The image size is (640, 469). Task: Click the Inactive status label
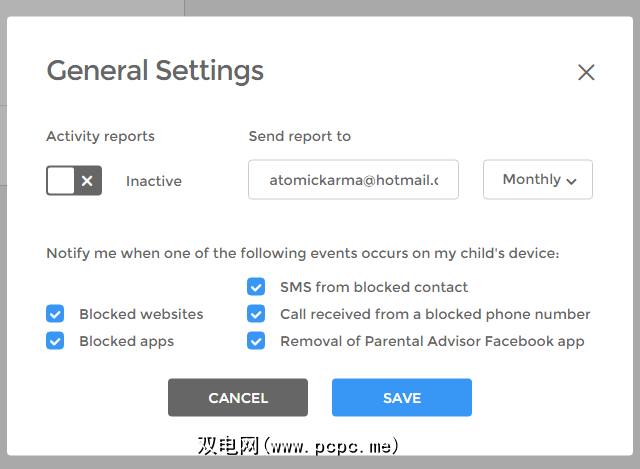pyautogui.click(x=154, y=181)
